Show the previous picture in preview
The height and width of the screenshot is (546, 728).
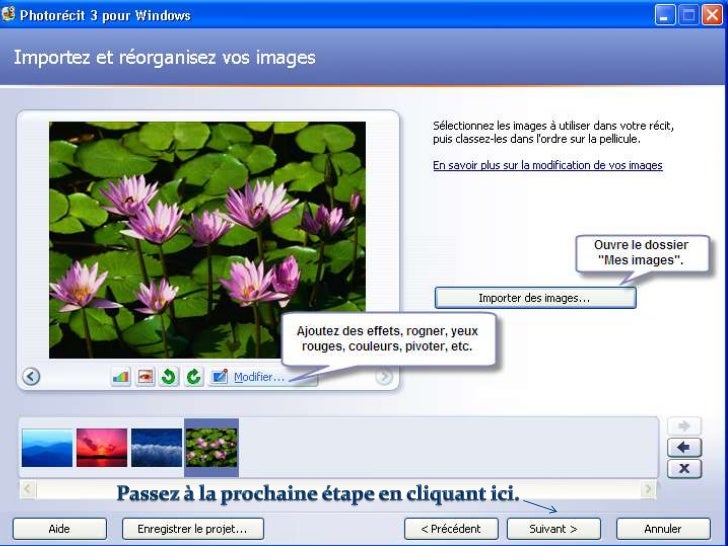tap(31, 376)
